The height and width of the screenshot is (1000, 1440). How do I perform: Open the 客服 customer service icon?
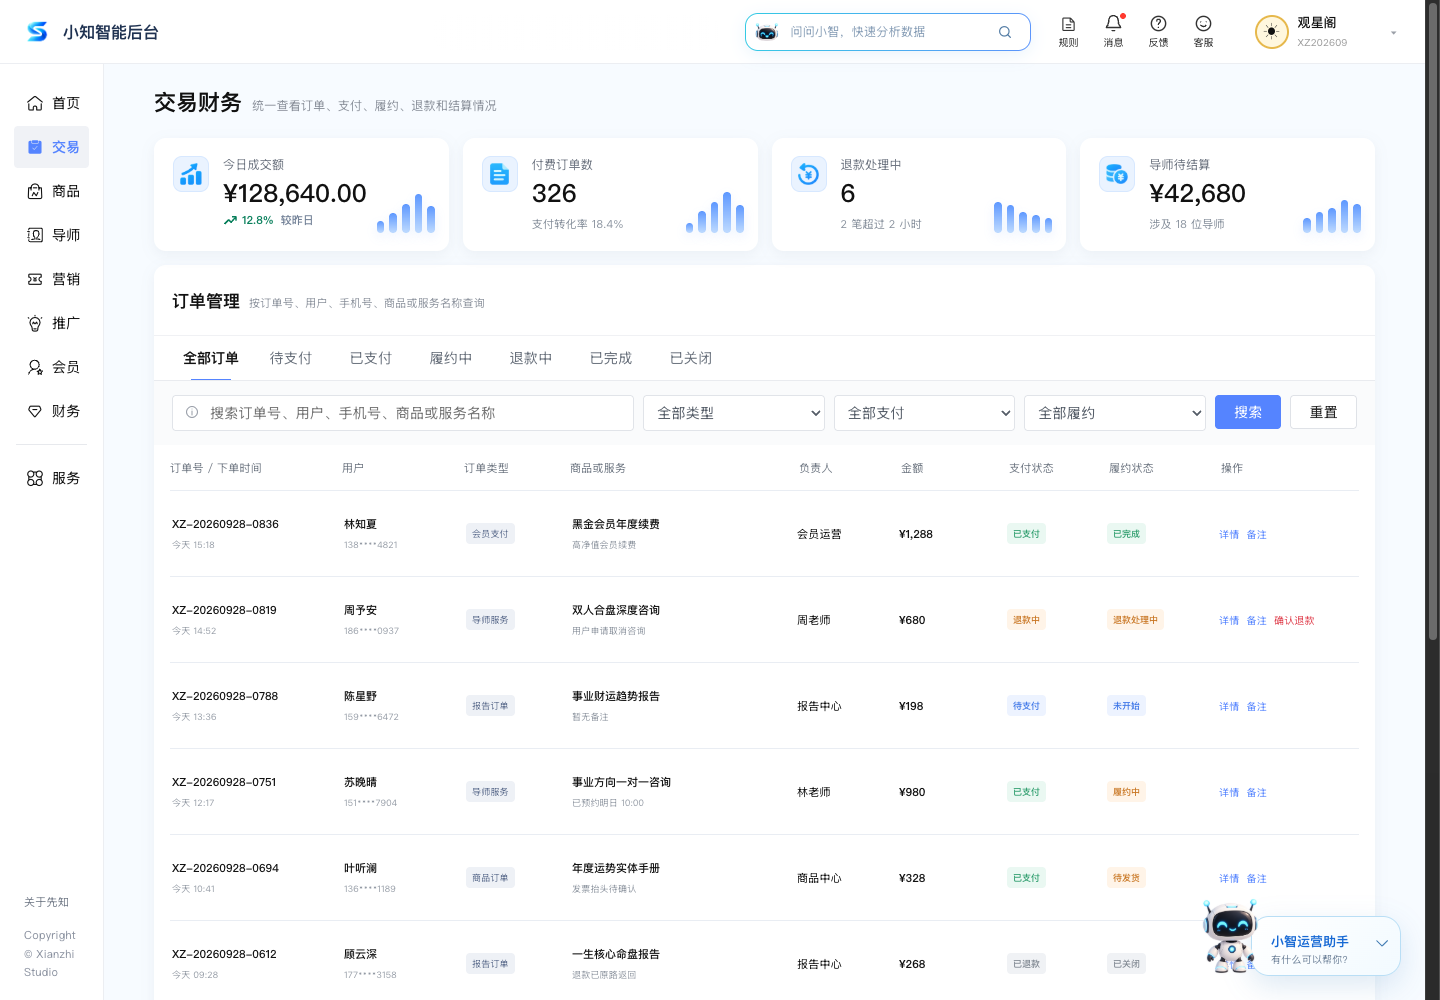tap(1203, 31)
